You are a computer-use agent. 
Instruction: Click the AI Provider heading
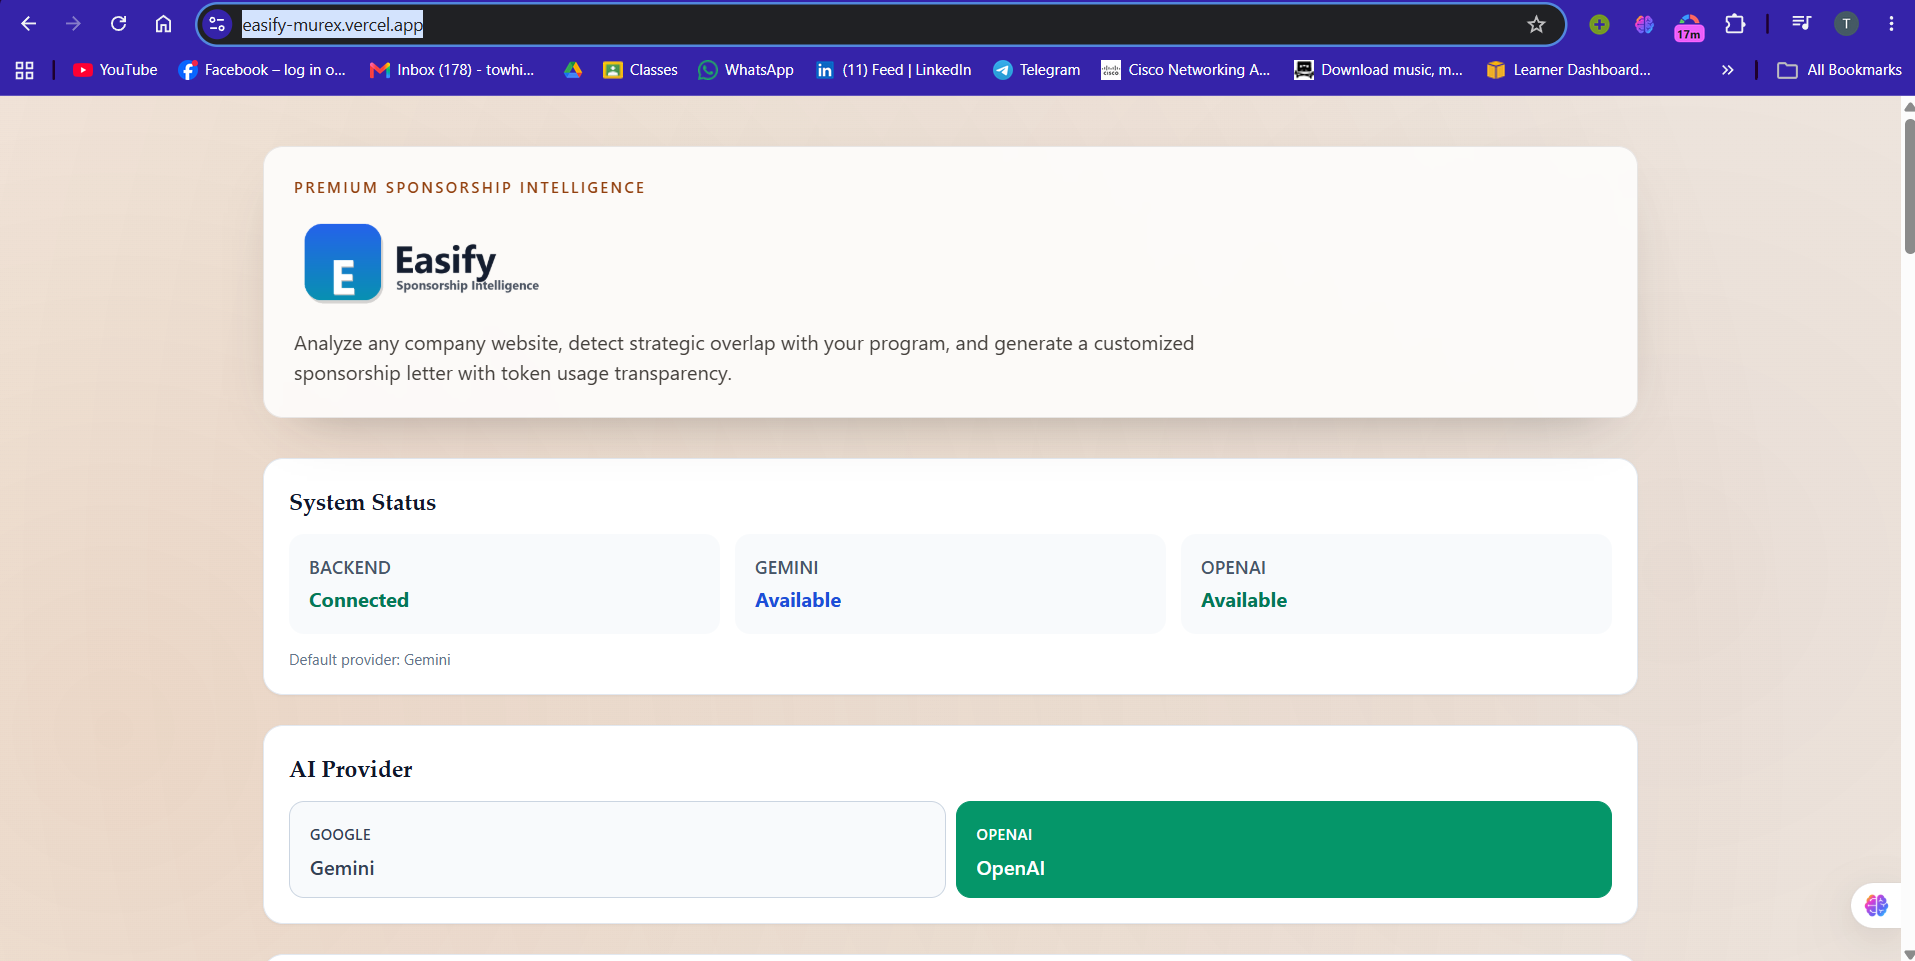coord(351,769)
